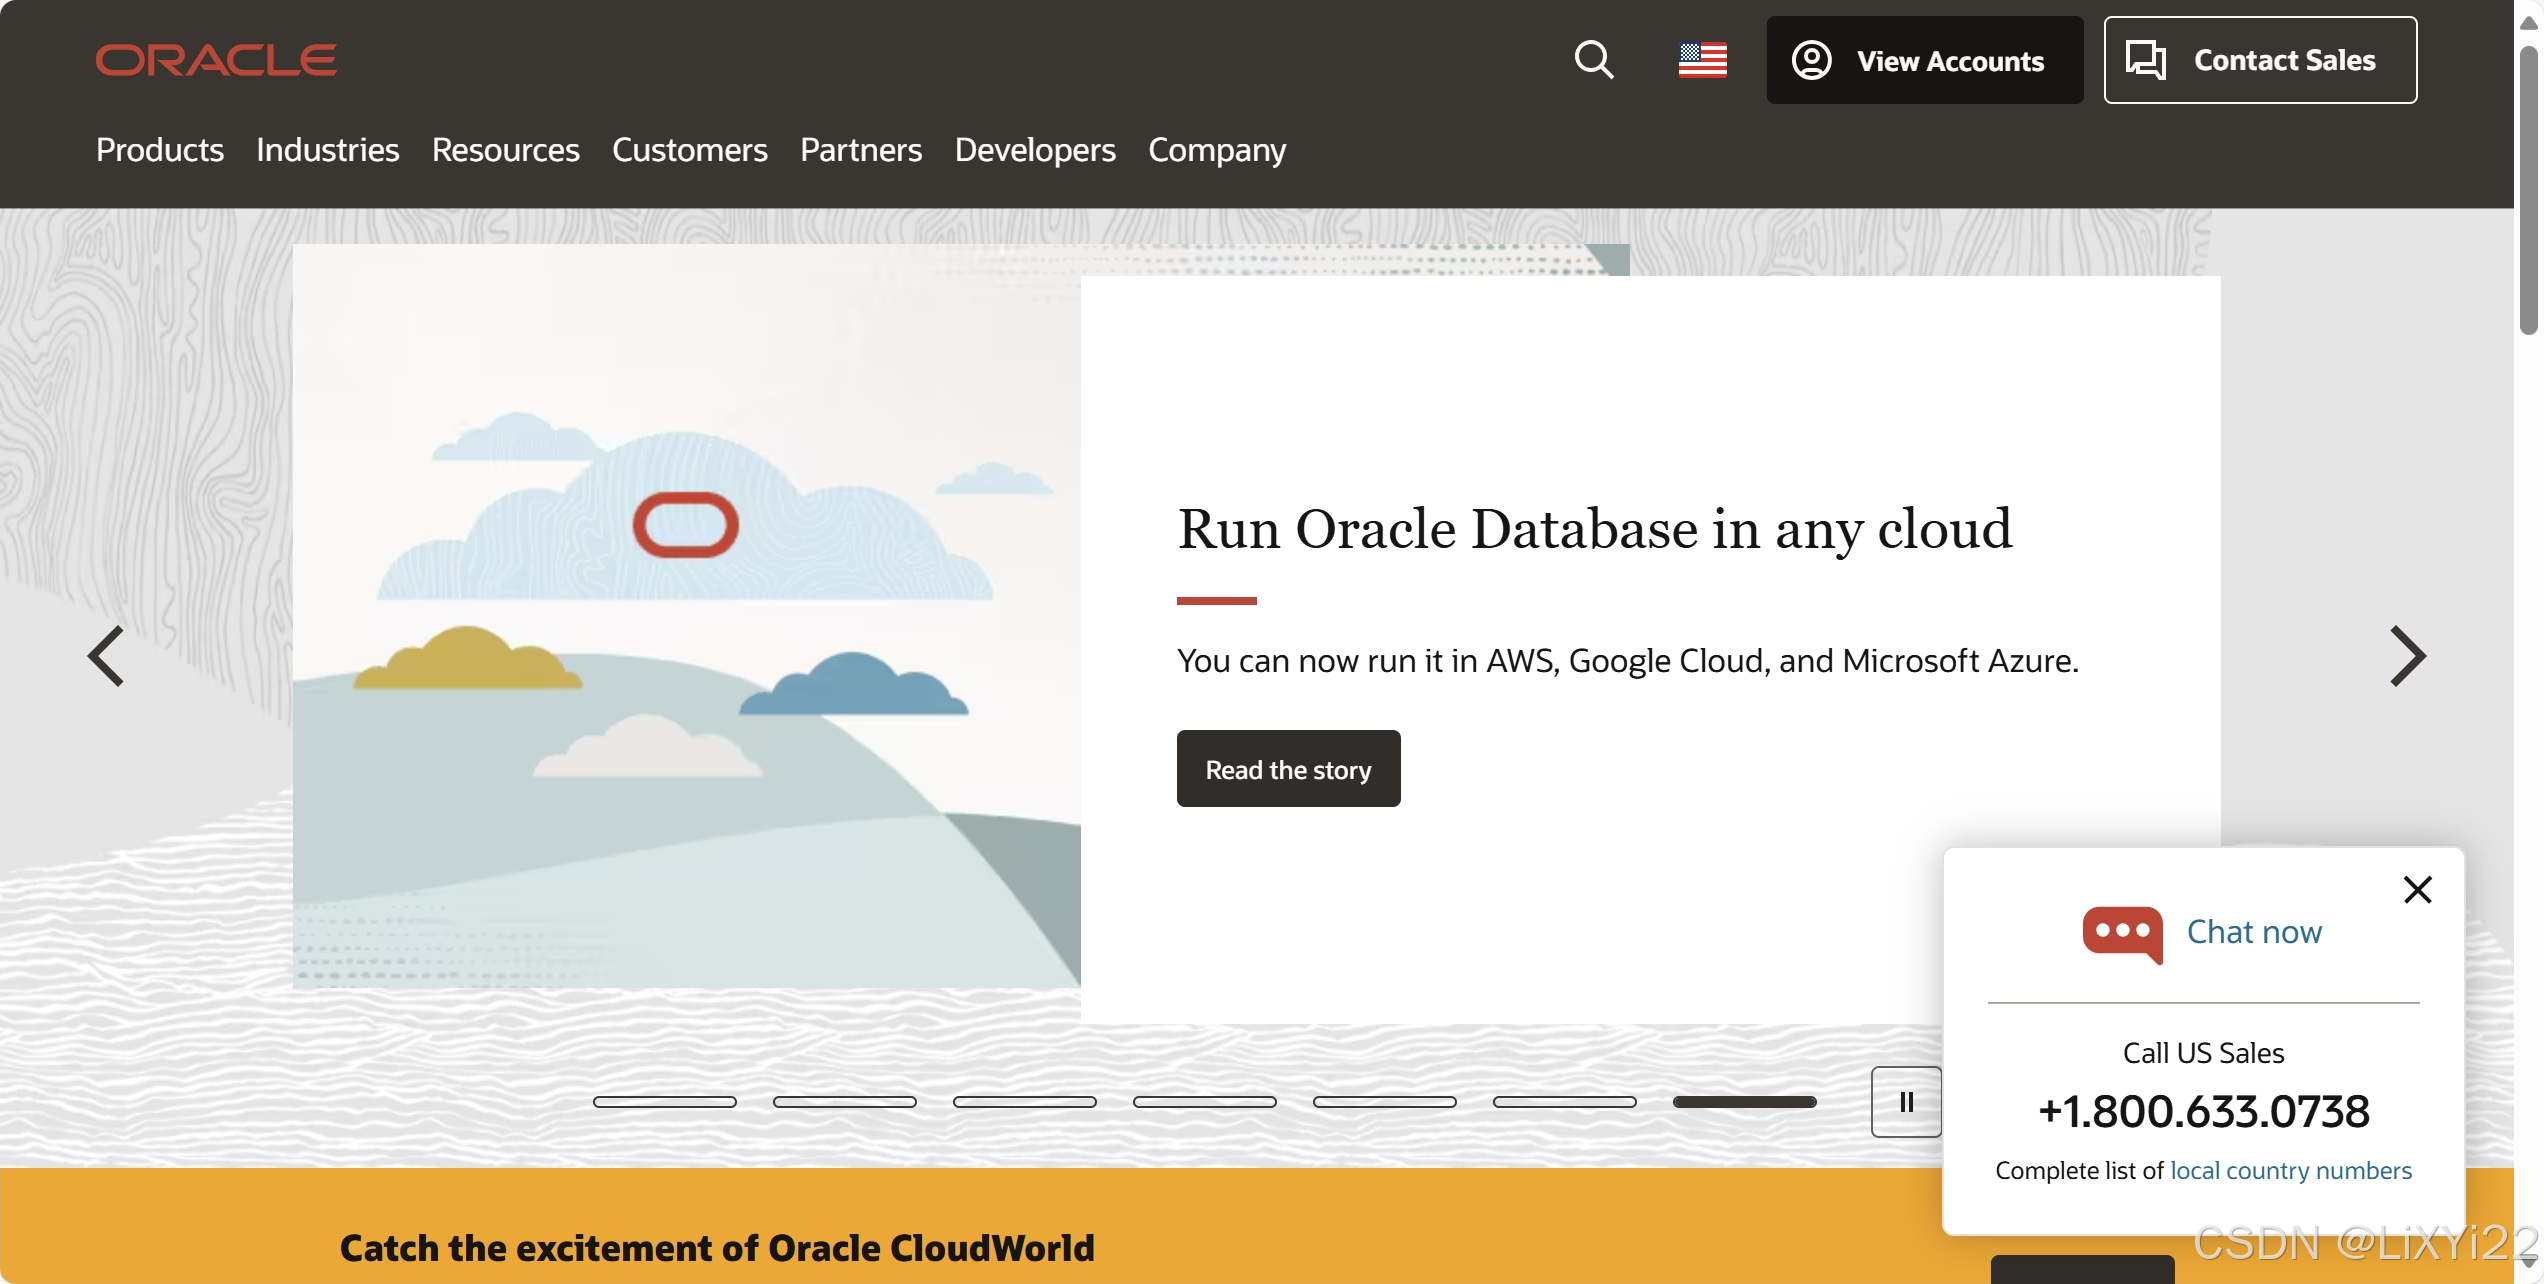Screen dimensions: 2544x1284
Task: Select the third carousel slide indicator
Action: click(1024, 1101)
